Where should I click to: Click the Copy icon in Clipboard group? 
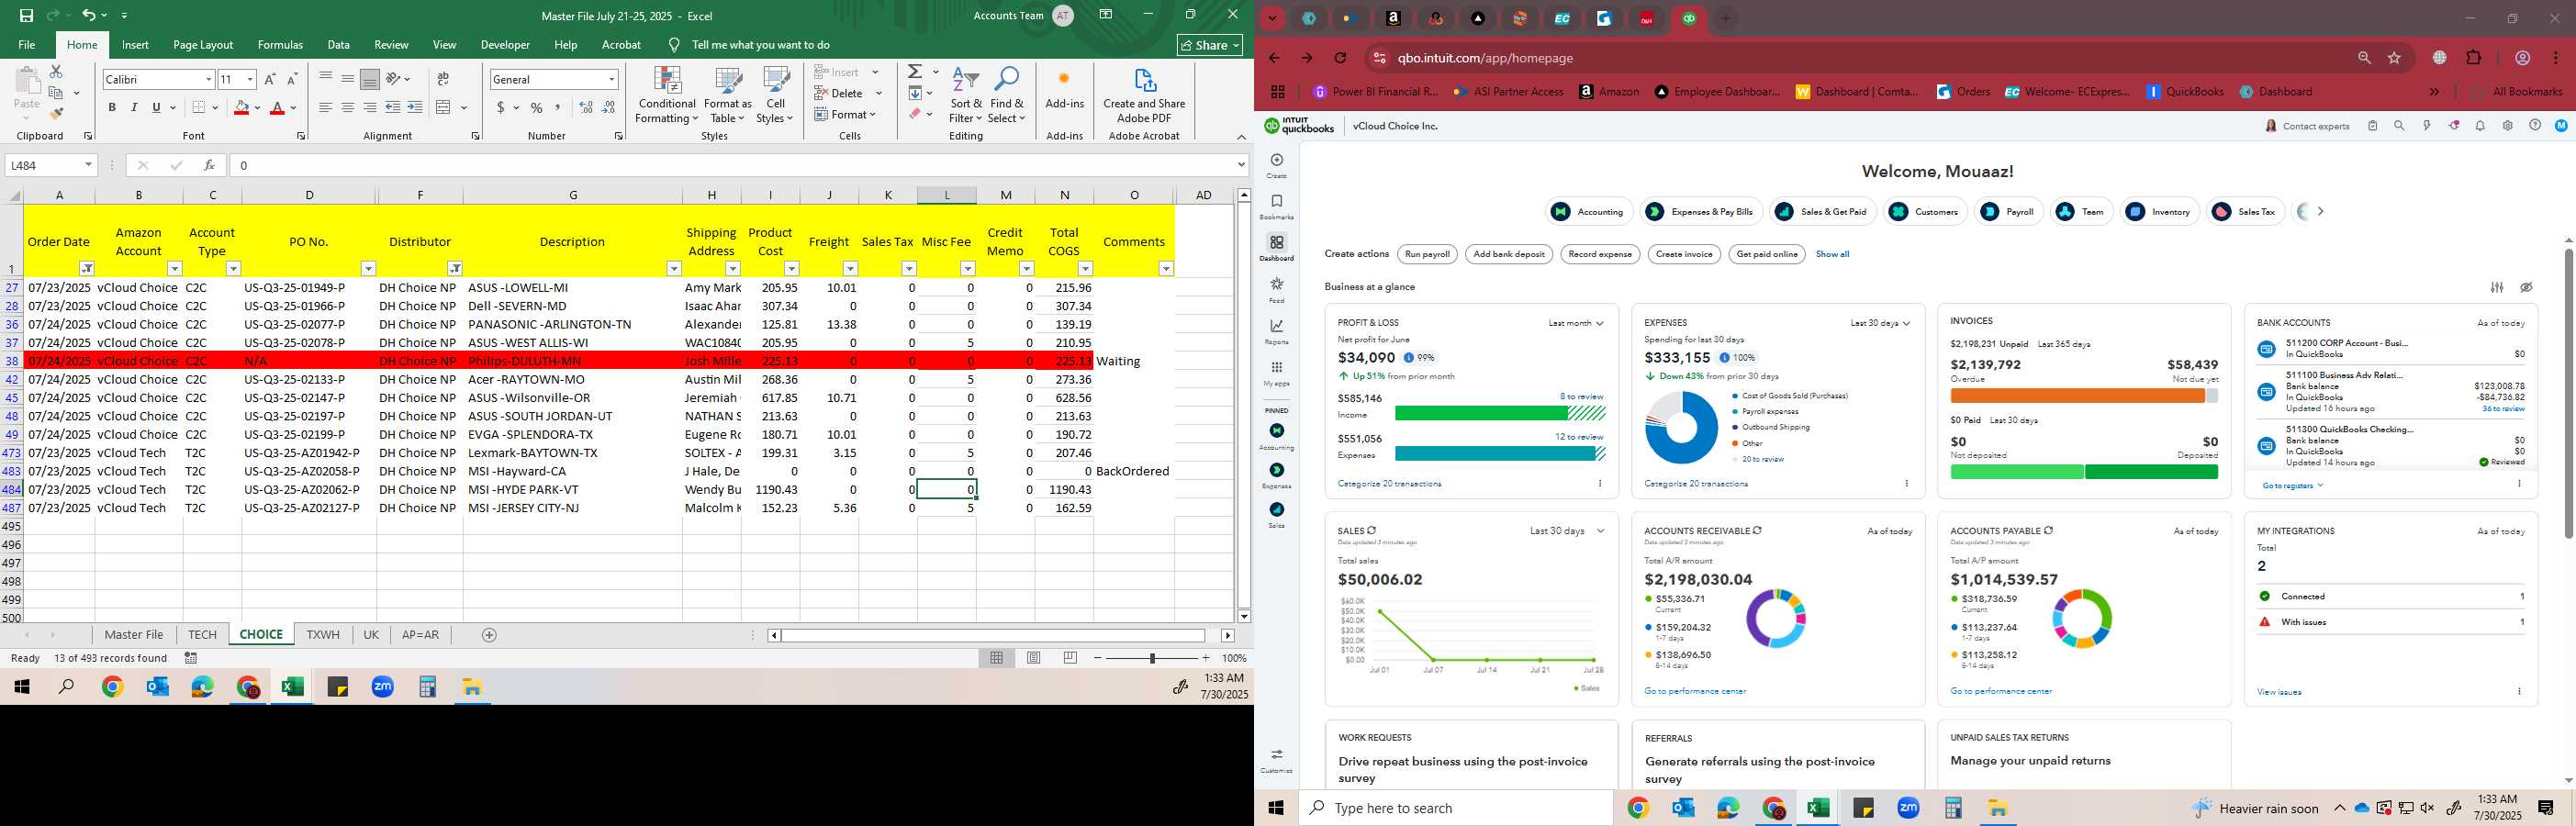pos(57,93)
